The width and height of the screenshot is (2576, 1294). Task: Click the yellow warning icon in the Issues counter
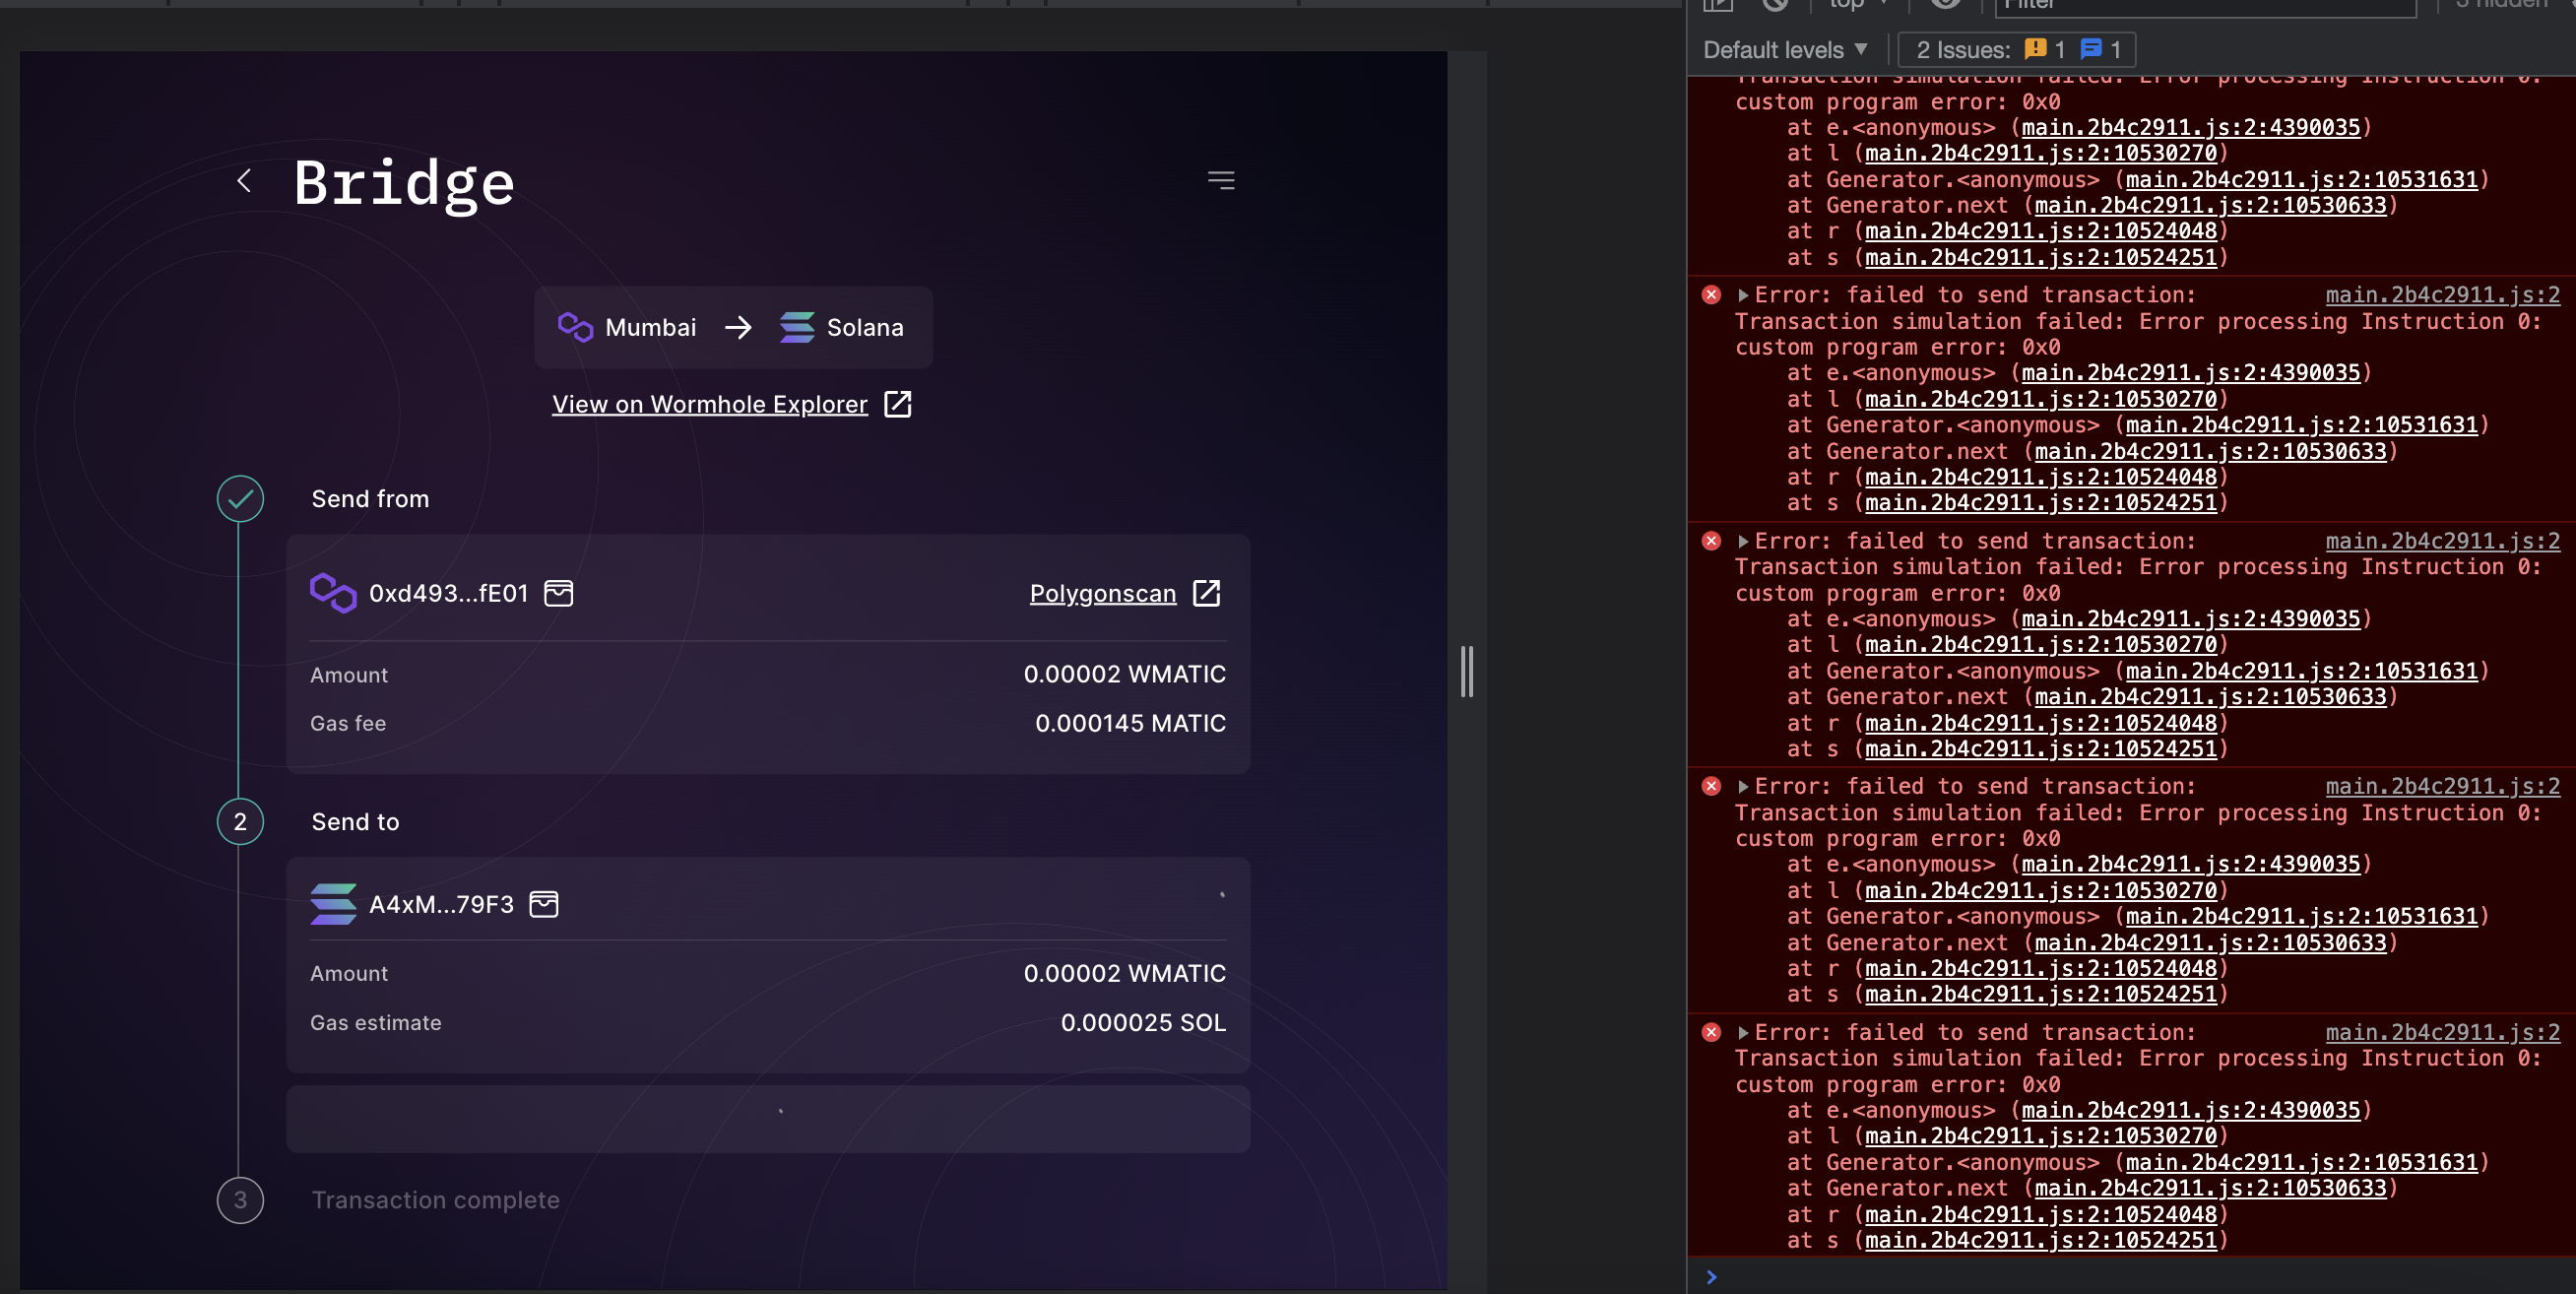coord(2036,49)
